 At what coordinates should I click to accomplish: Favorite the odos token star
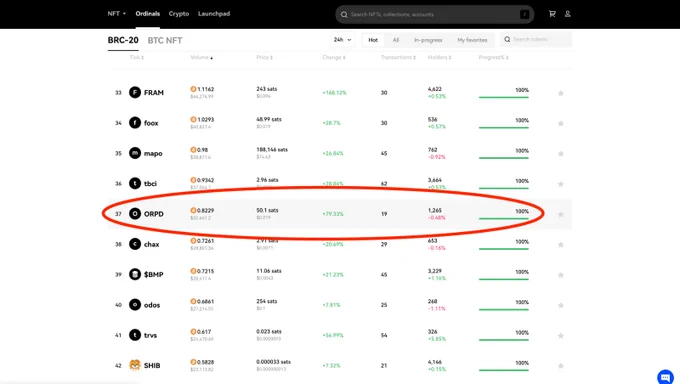pyautogui.click(x=561, y=305)
